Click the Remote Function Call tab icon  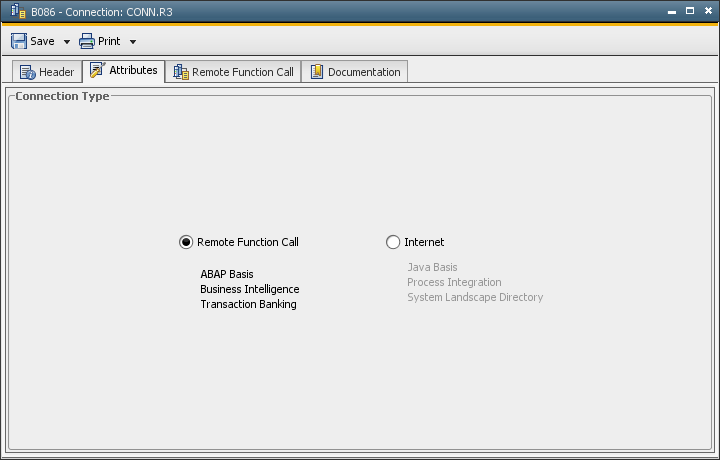181,72
